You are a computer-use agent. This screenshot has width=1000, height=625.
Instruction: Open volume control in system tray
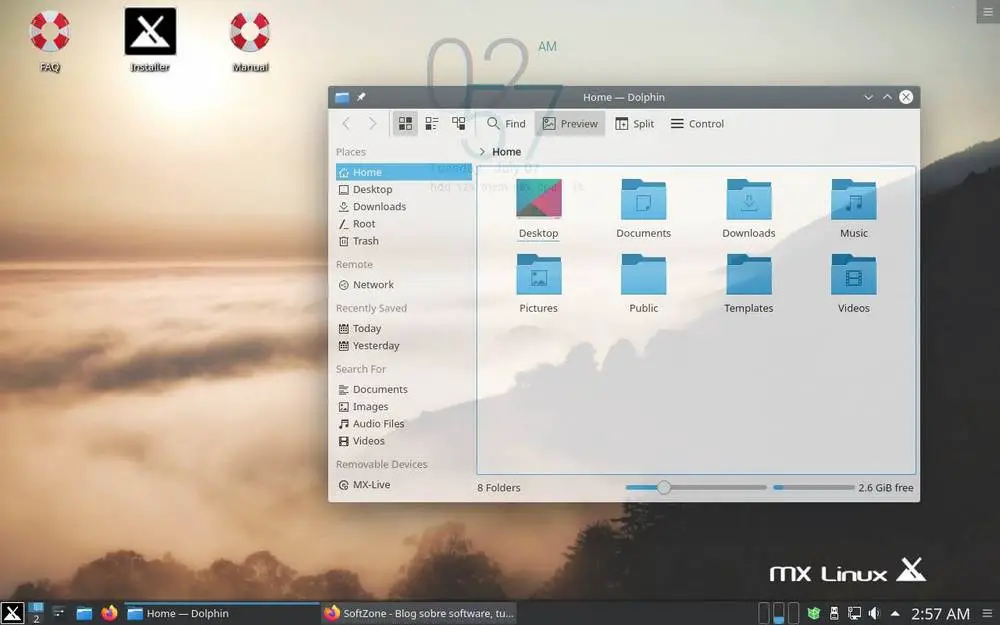point(874,614)
